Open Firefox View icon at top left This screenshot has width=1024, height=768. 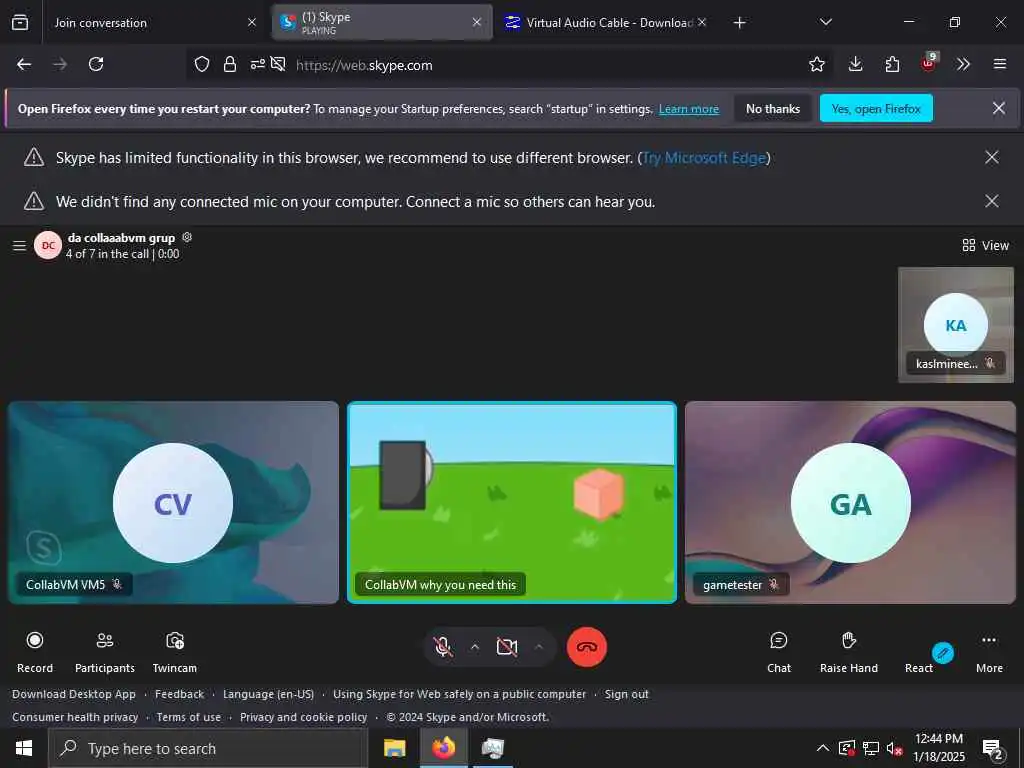20,22
